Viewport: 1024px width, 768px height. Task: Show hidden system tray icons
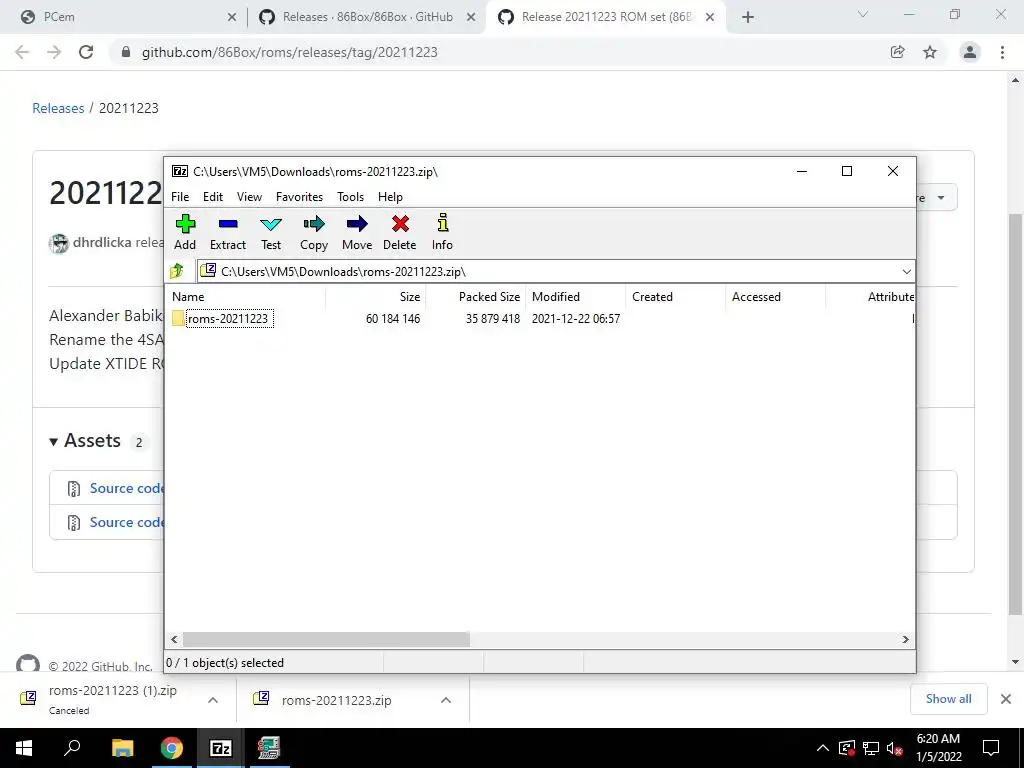(x=822, y=748)
